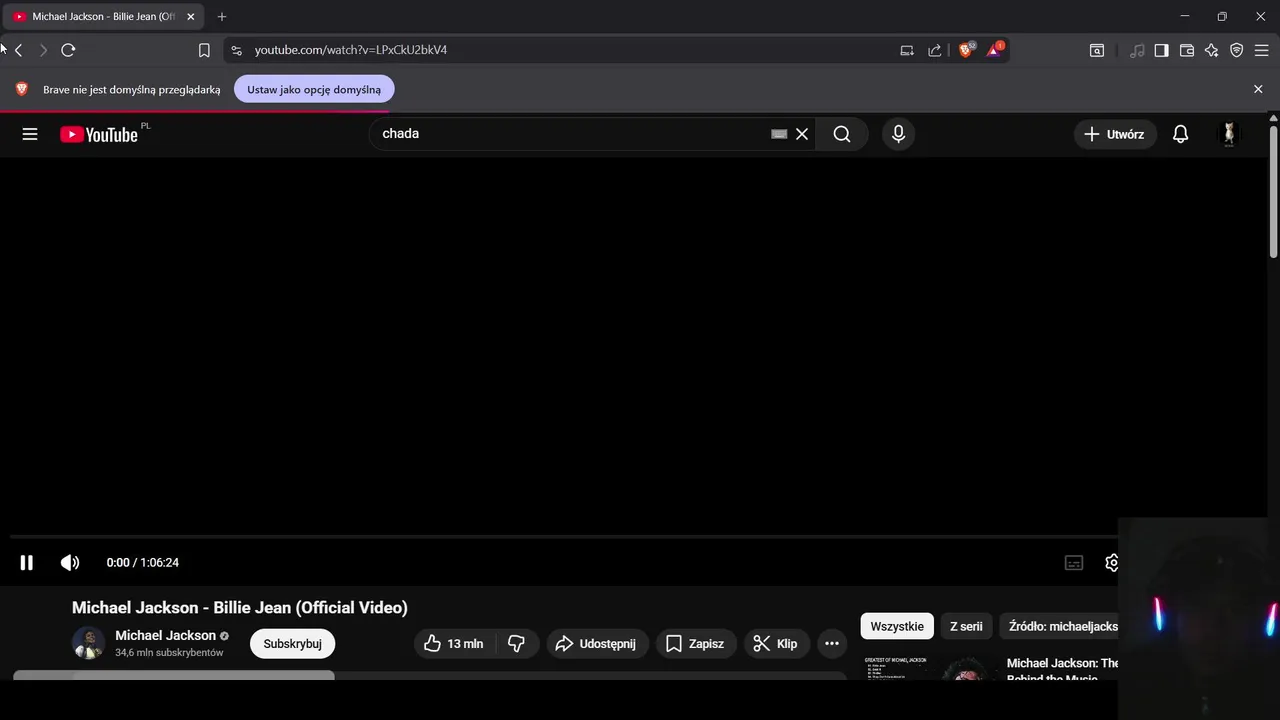The image size is (1280, 720).
Task: Open the YouTube guide hamburger menu
Action: [30, 134]
